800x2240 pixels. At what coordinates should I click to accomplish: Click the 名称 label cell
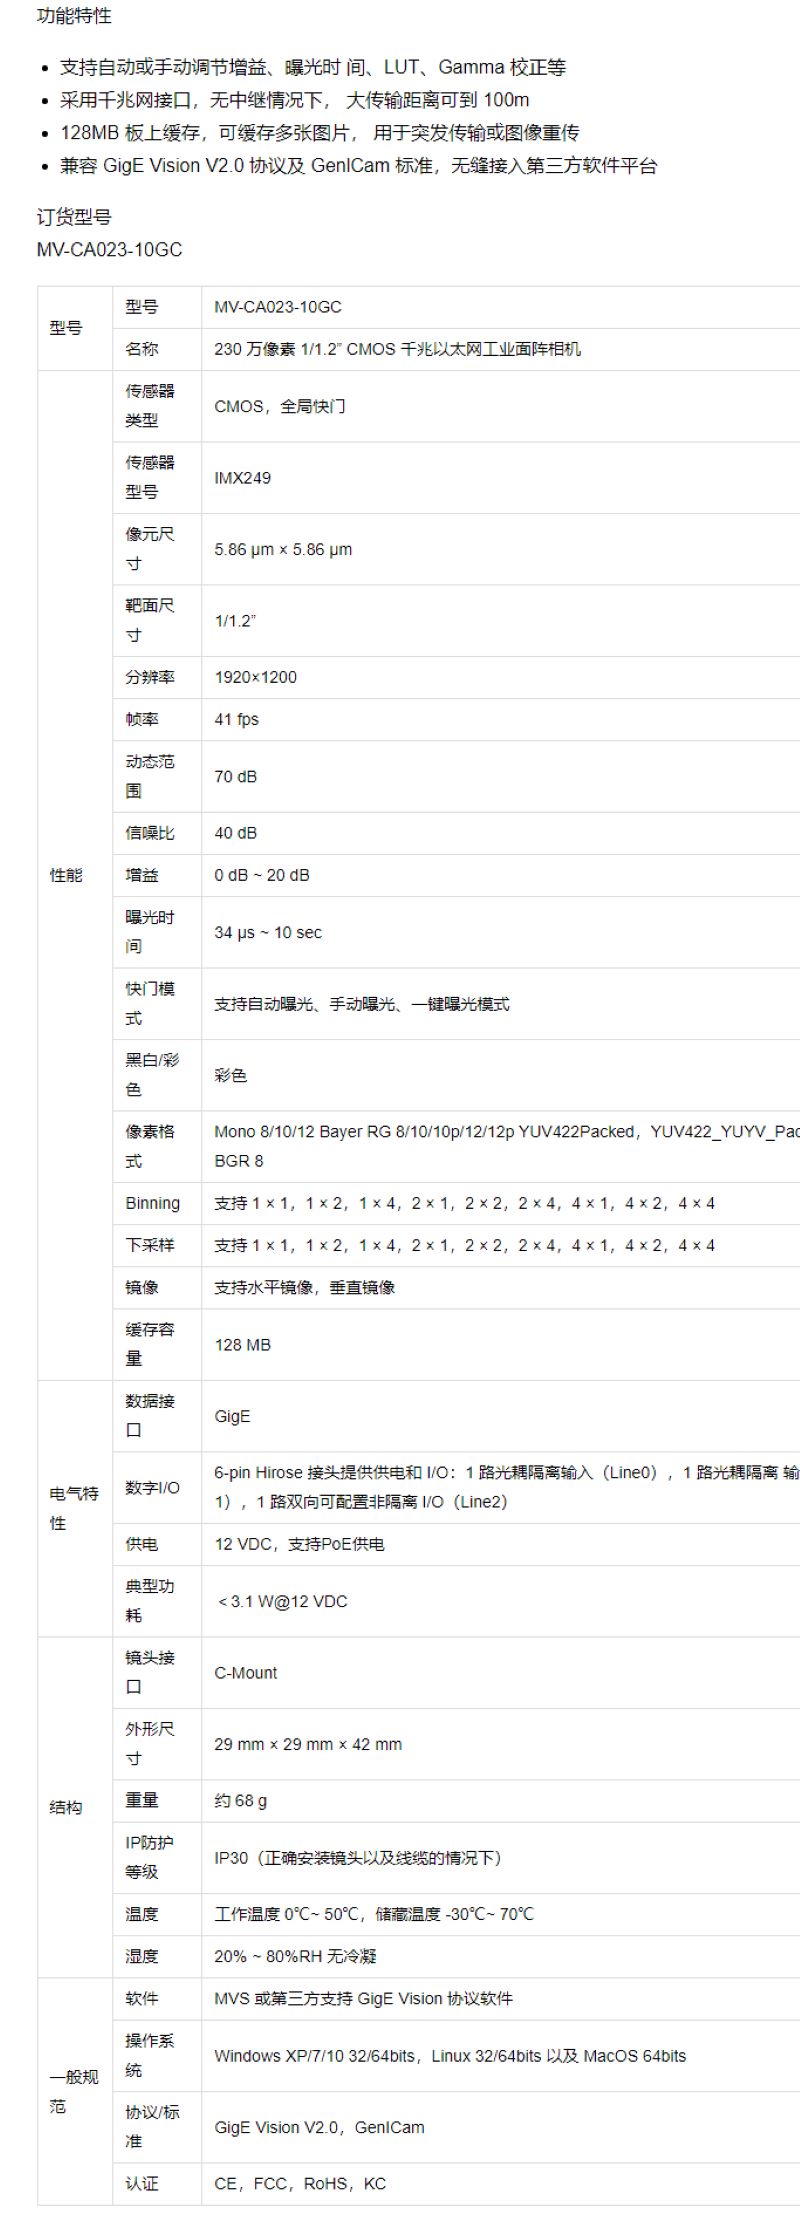[x=157, y=349]
